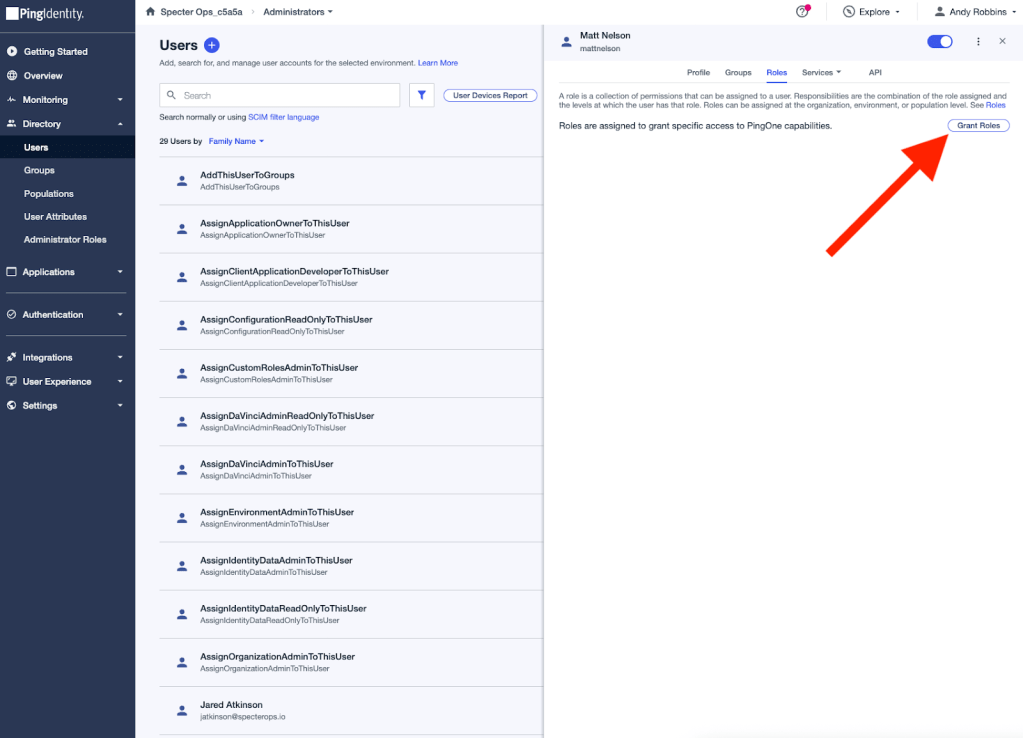Click the blue plus icon to add user

(x=211, y=45)
